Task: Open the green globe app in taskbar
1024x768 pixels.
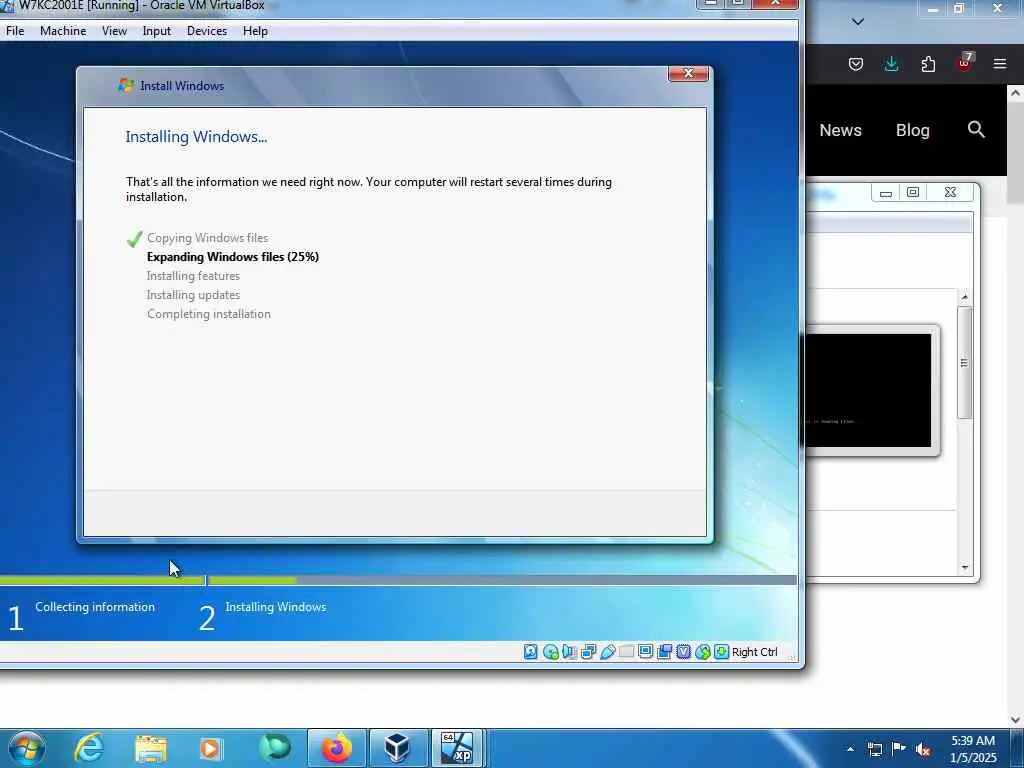Action: 275,748
